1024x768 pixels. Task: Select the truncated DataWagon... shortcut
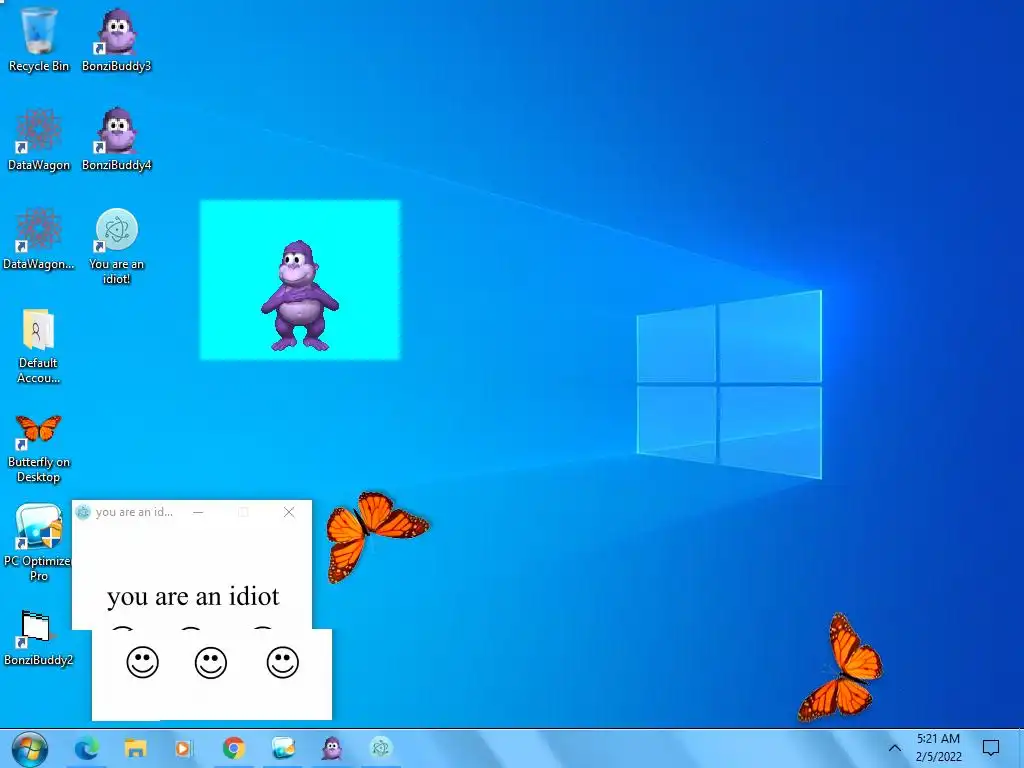point(39,238)
